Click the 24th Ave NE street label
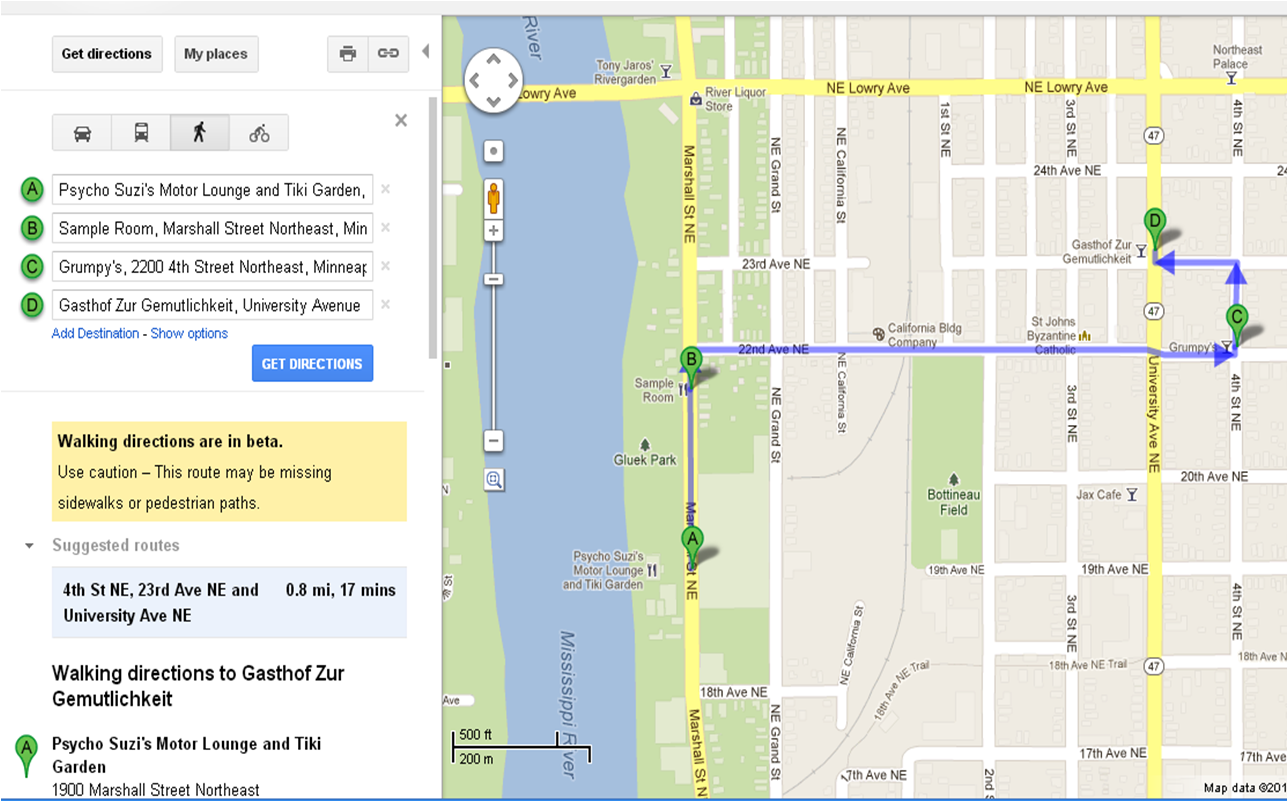 pyautogui.click(x=1067, y=171)
